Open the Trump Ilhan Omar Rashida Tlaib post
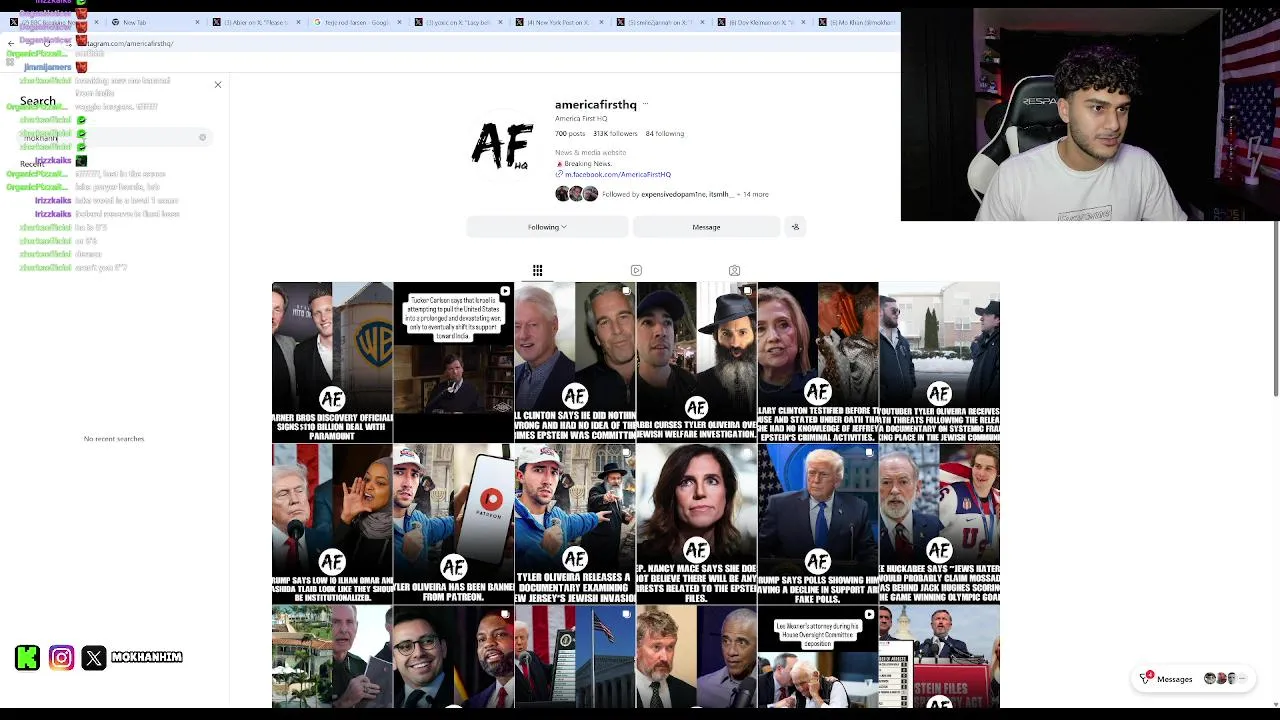Image resolution: width=1280 pixels, height=720 pixels. 332,524
